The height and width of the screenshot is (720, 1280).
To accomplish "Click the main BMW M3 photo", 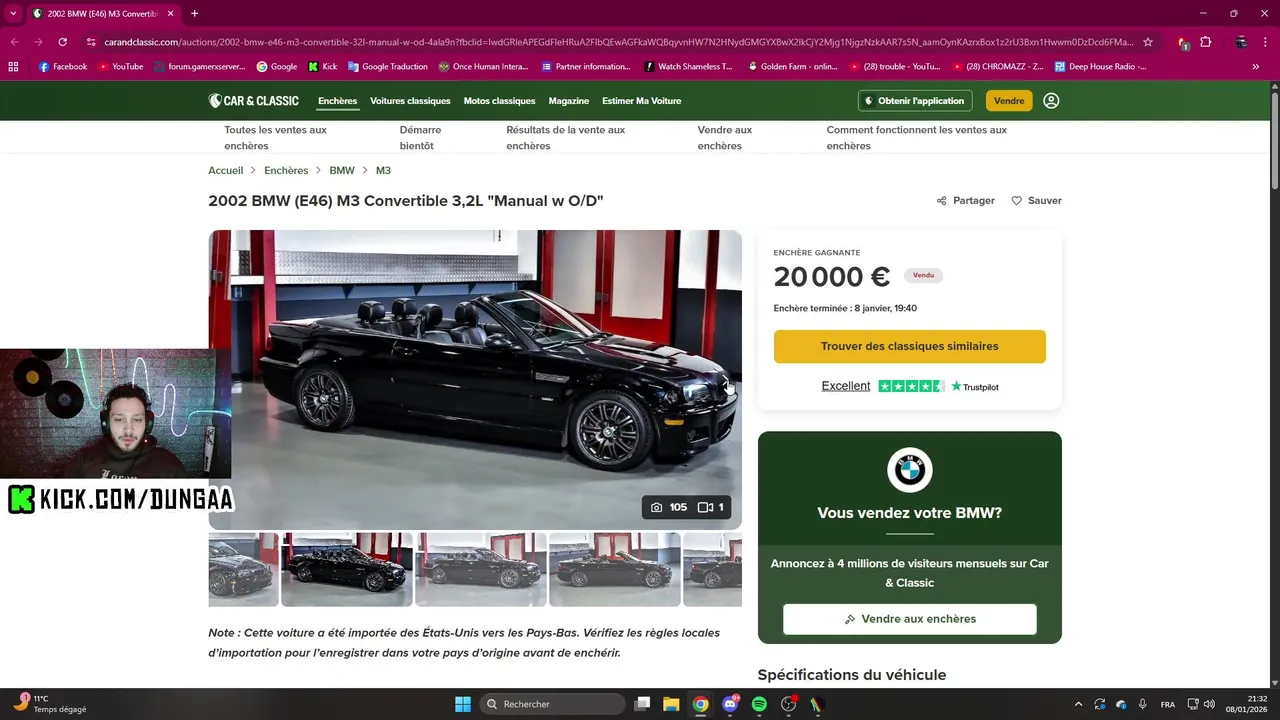I will coord(475,379).
